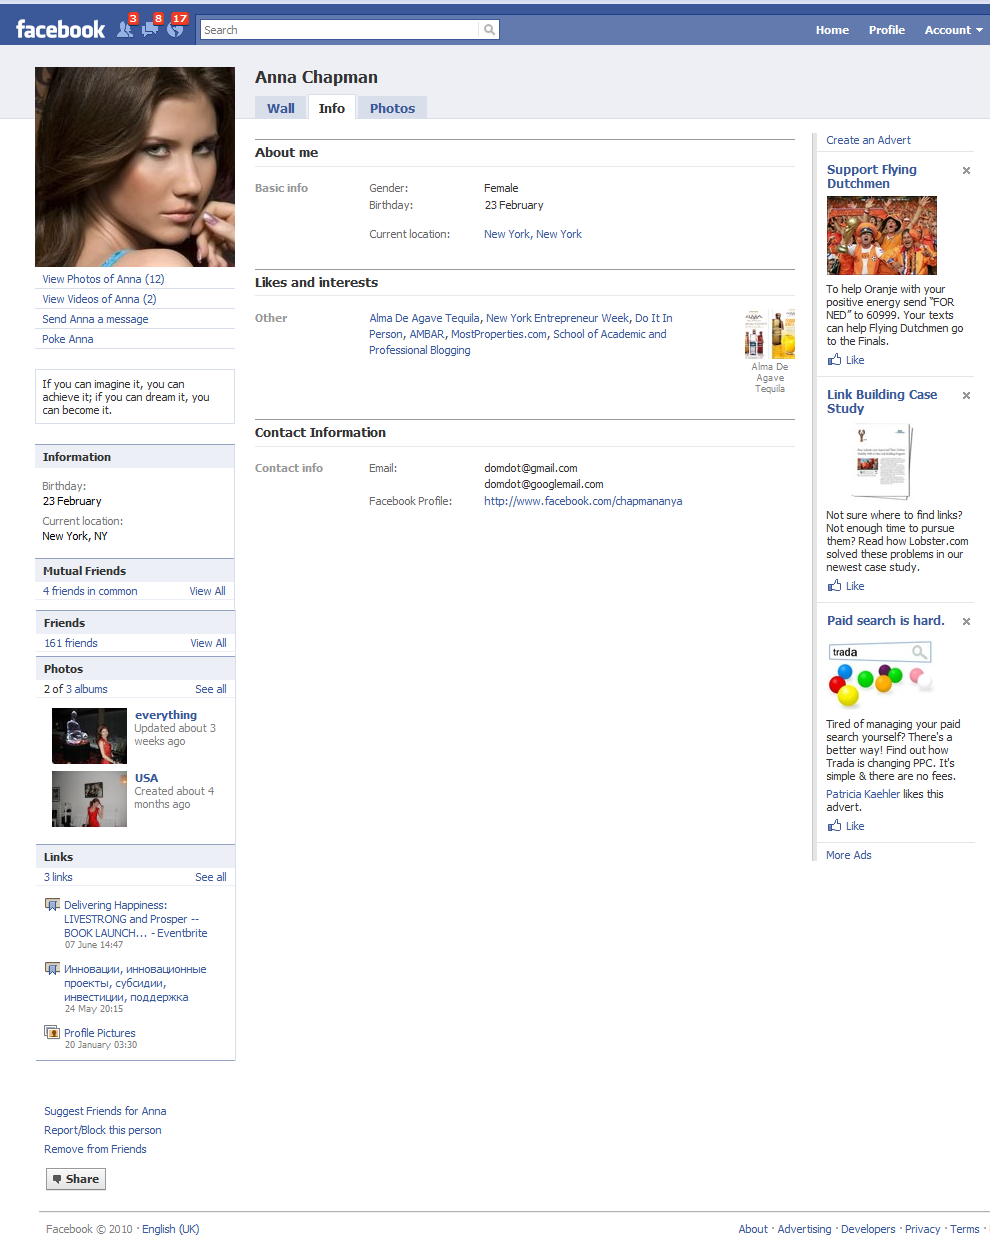This screenshot has width=990, height=1250.
Task: Click the Trada advert image
Action: 880,674
